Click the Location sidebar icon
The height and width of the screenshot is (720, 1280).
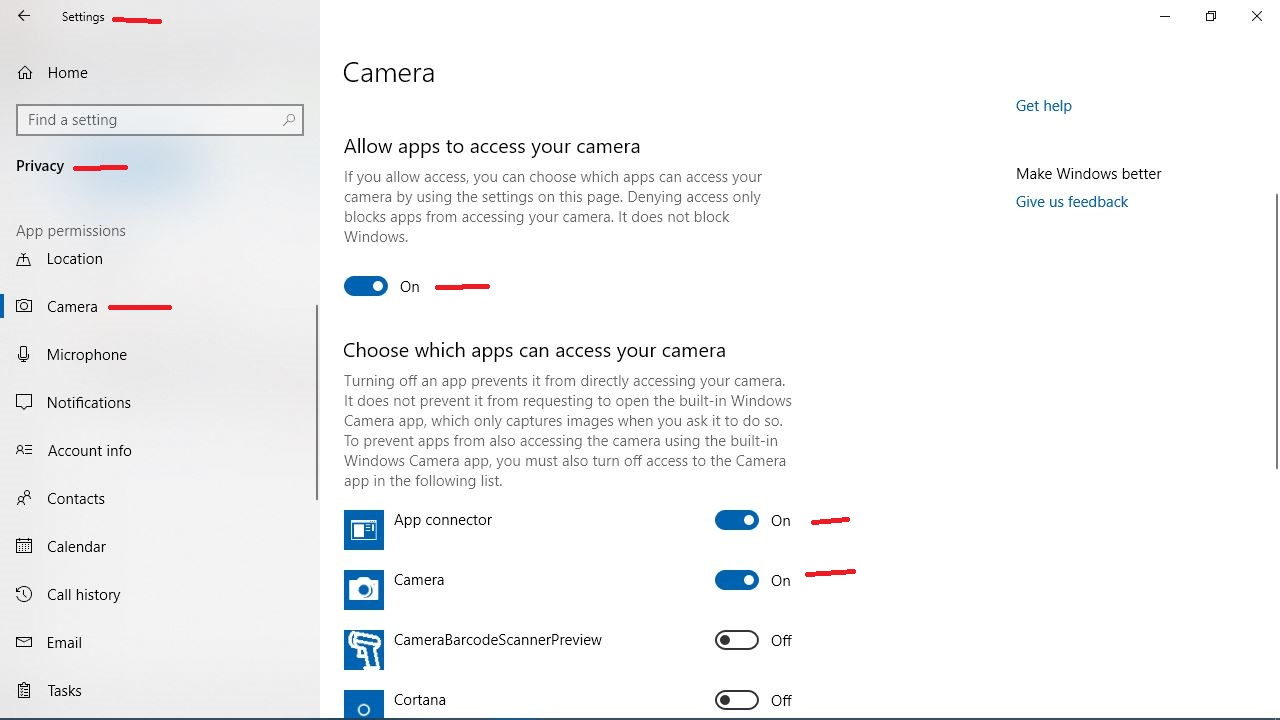pos(25,259)
